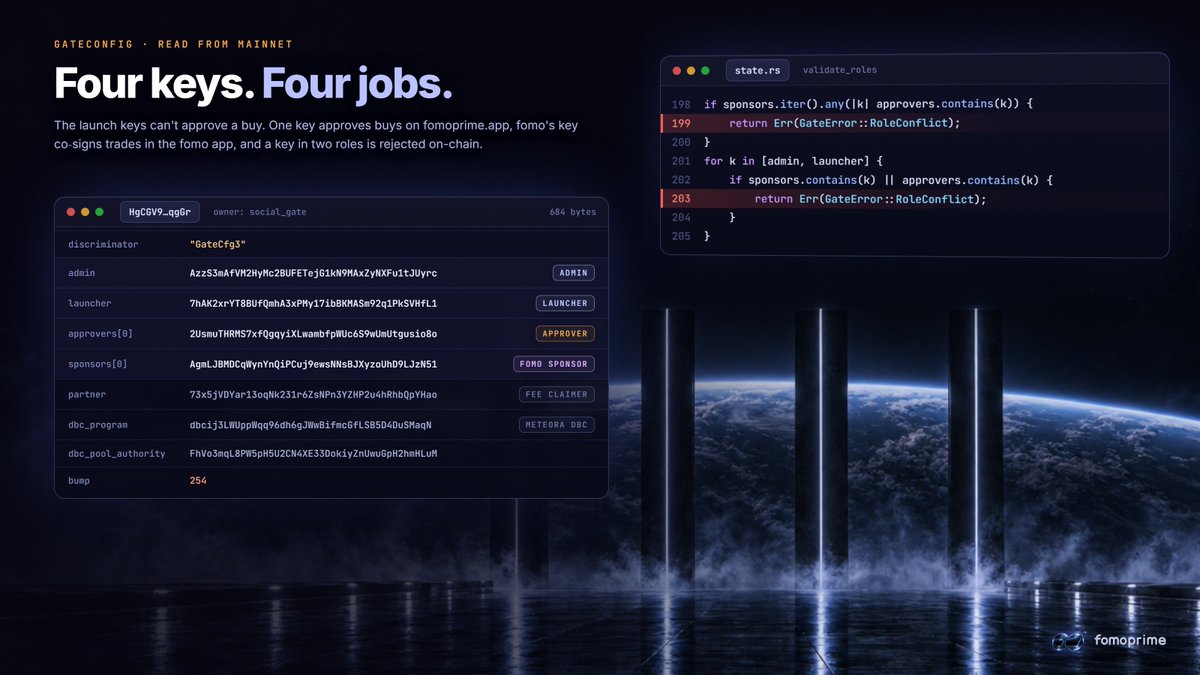Click the fomoprime logo icon
Screen dimensions: 1200x675
[x=1066, y=640]
